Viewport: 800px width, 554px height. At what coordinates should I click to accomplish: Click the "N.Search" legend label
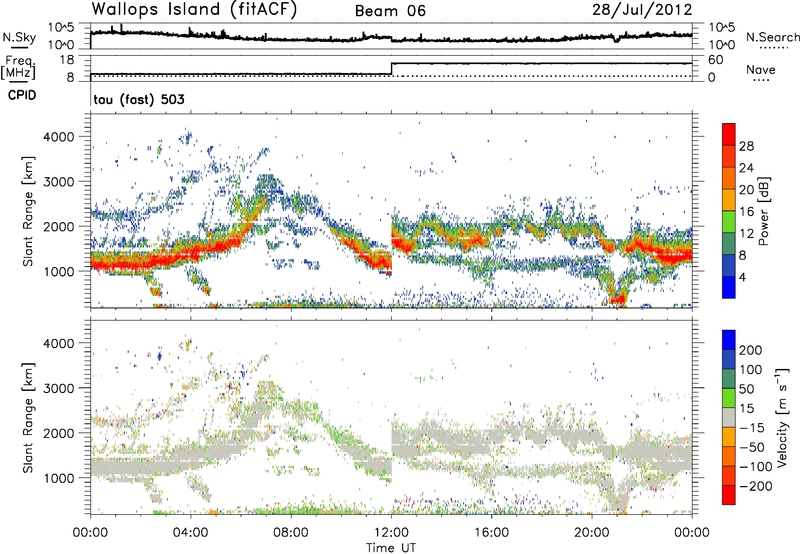click(x=773, y=37)
